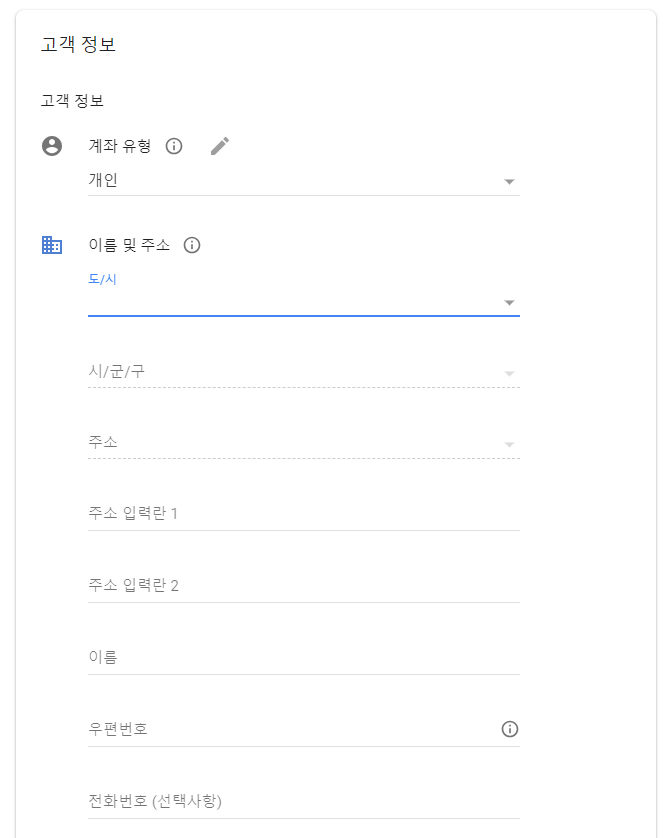Open the 개인 account type dropdown
The image size is (664, 838).
pos(304,181)
